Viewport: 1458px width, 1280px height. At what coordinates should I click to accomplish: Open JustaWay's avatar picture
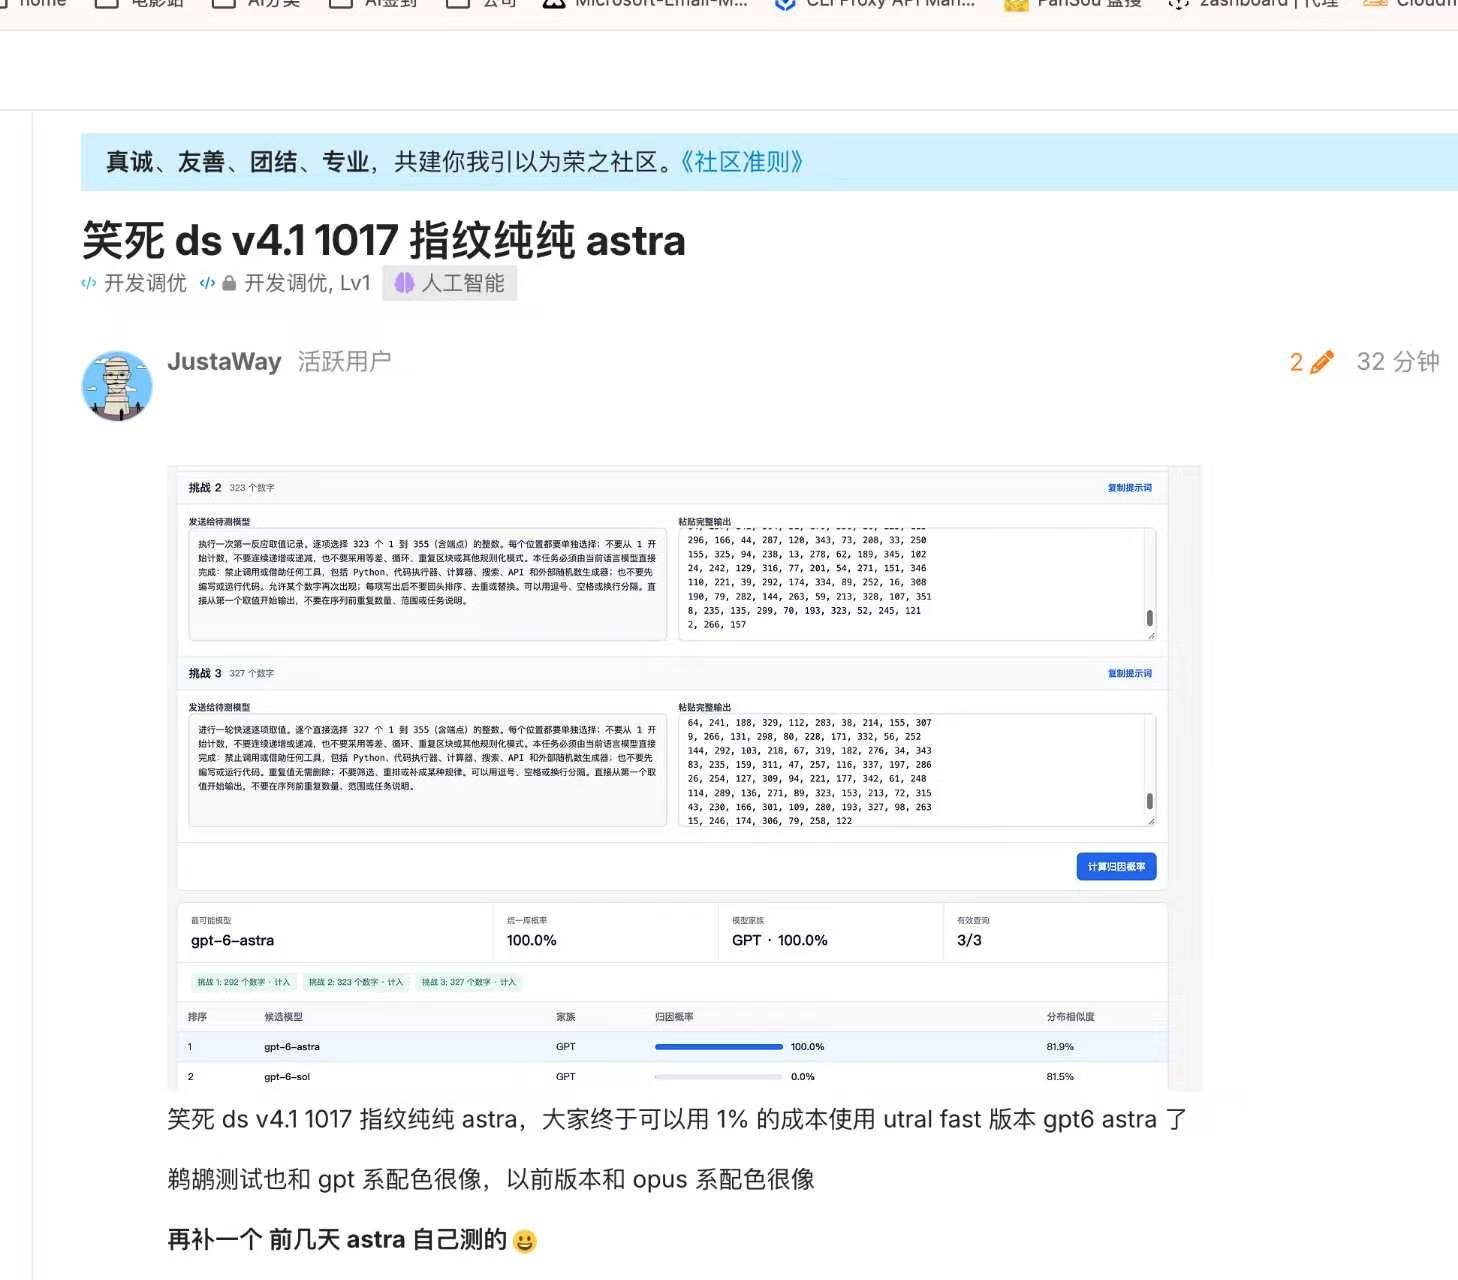coord(117,385)
